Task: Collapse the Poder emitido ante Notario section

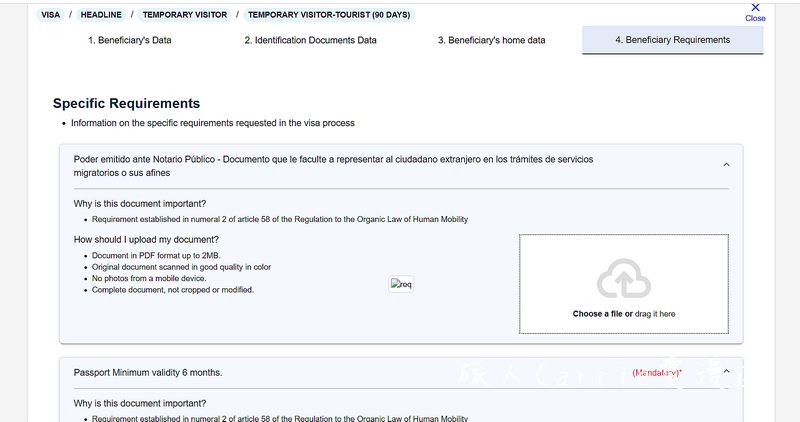Action: [x=726, y=165]
